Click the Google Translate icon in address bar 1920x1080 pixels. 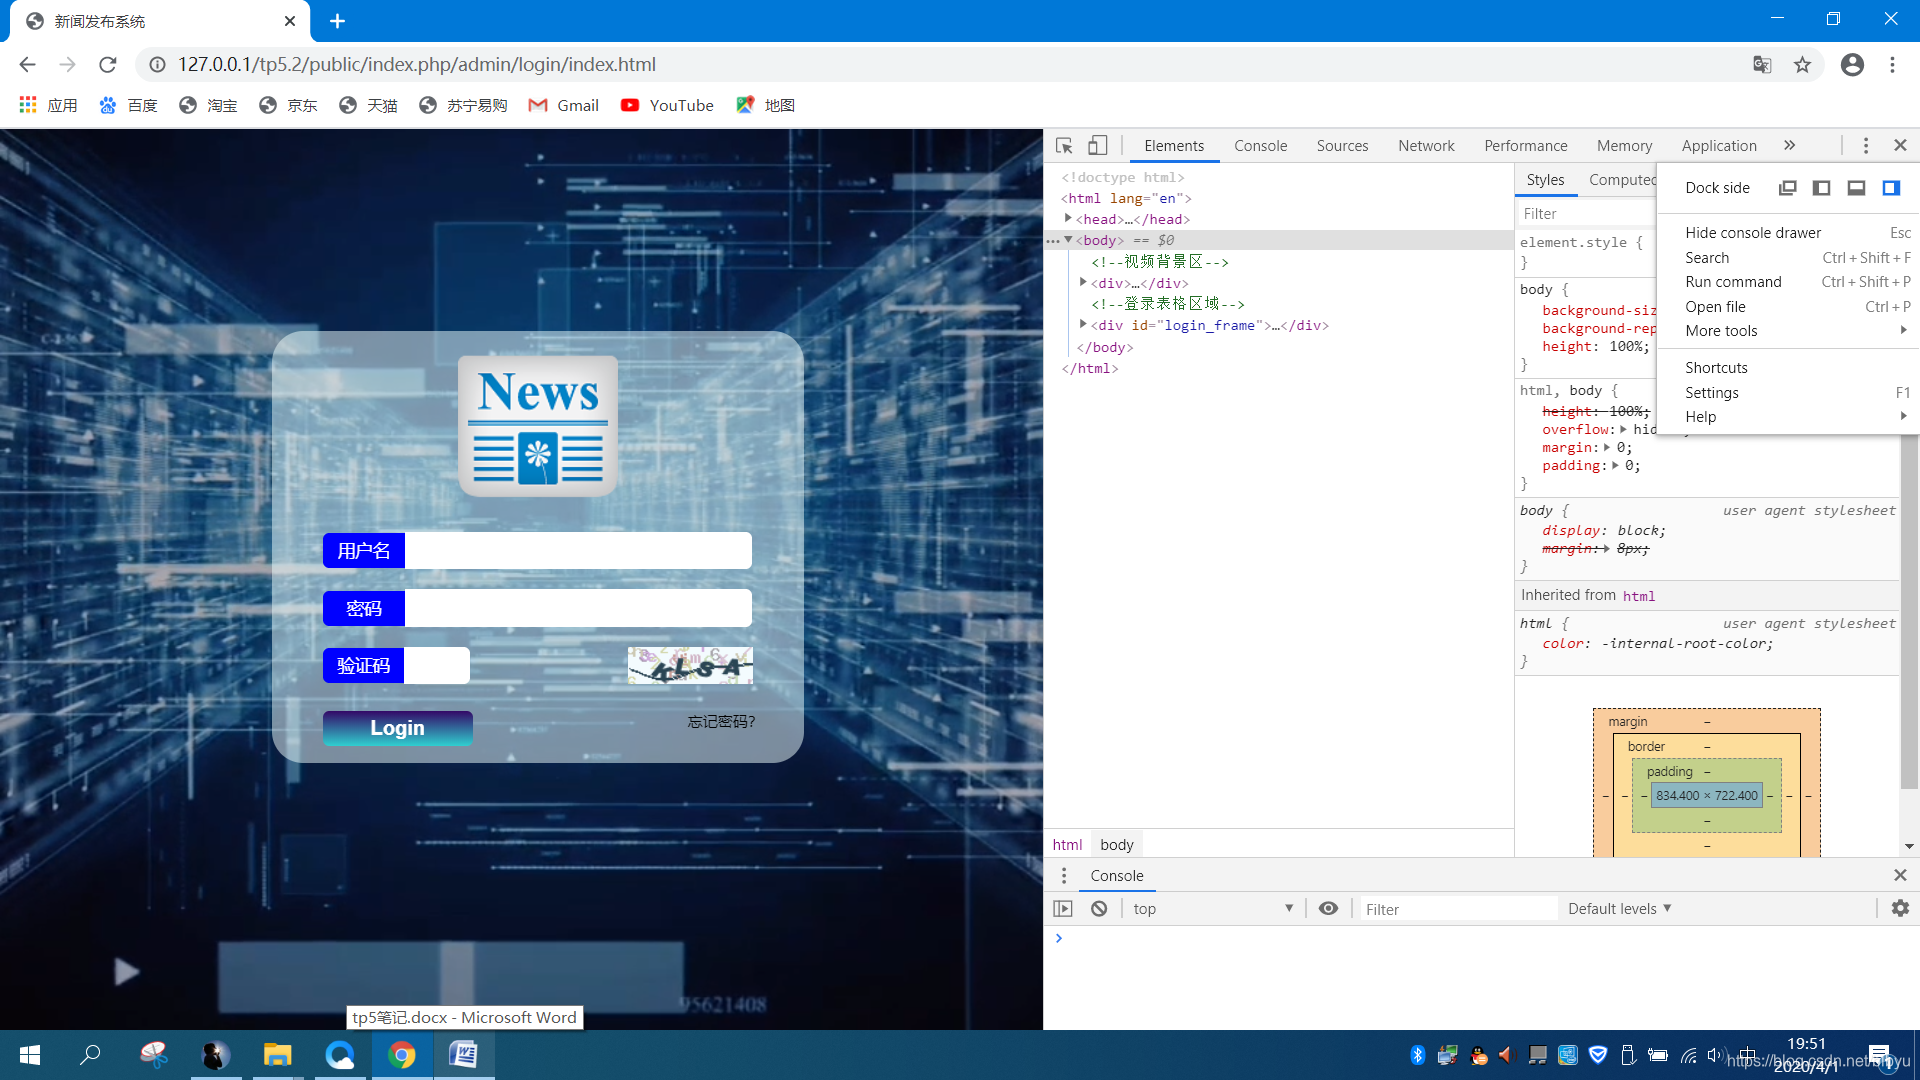1762,65
